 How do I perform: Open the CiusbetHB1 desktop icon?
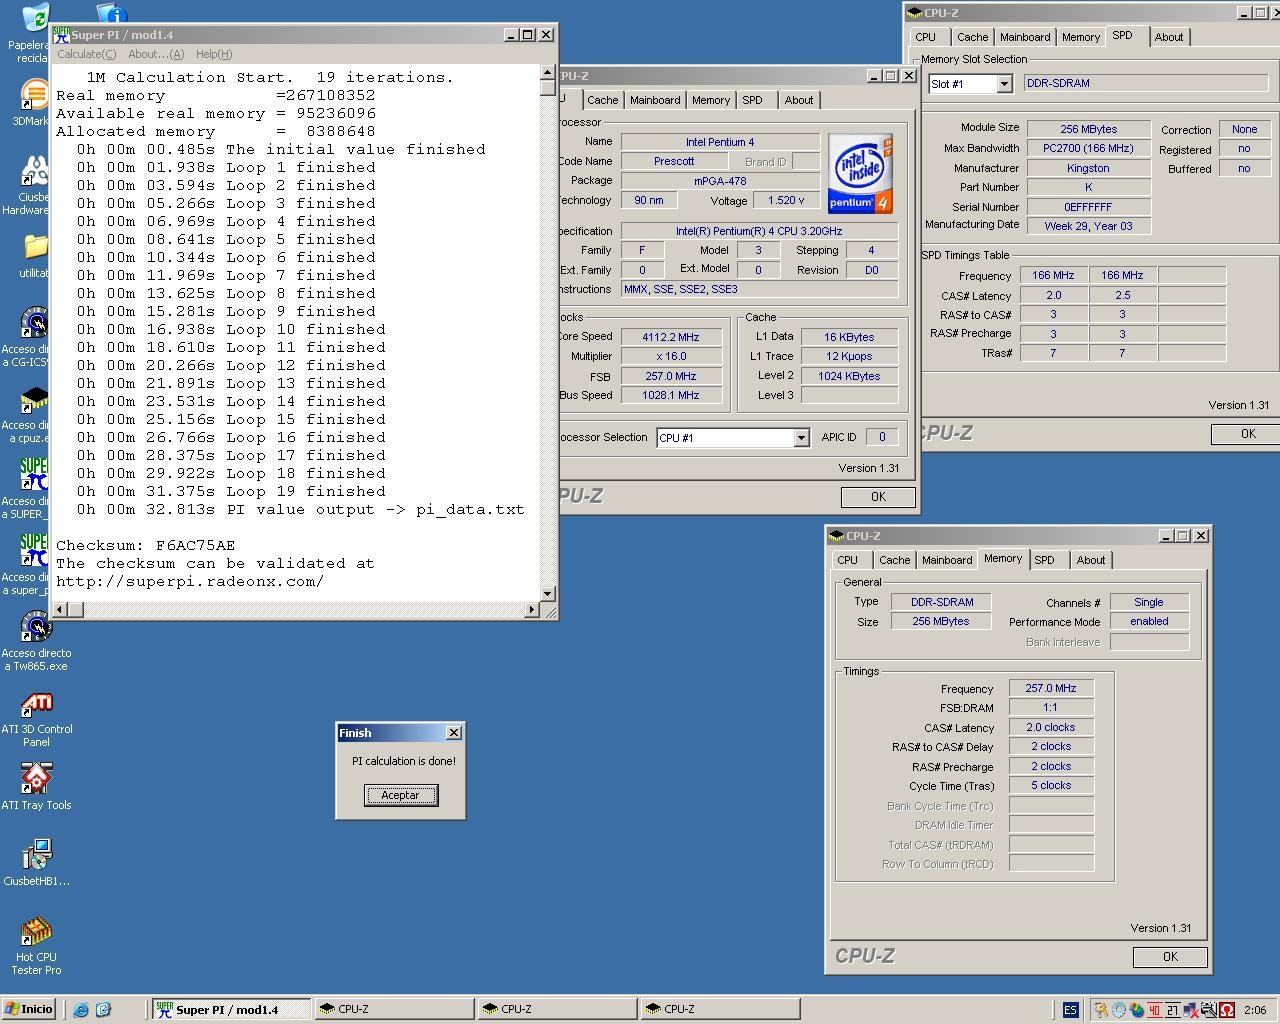36,856
